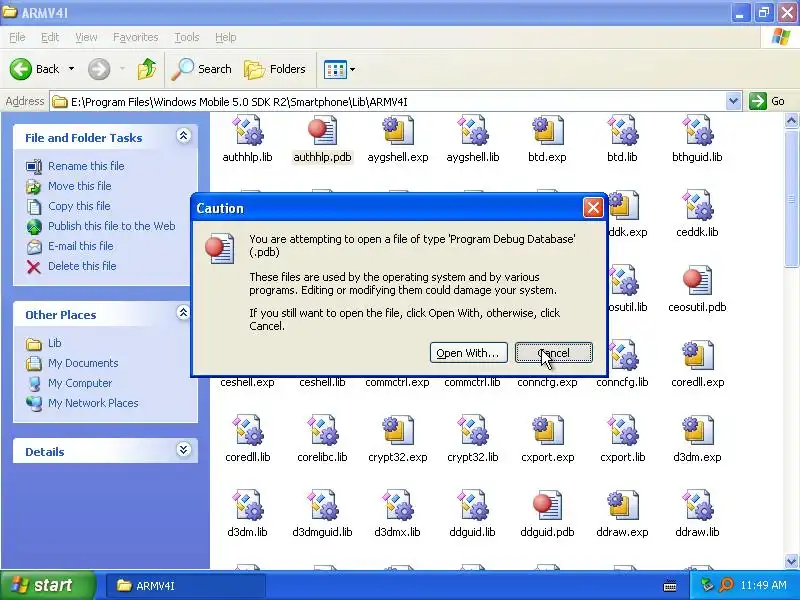Screen dimensions: 800x600
Task: Select the coredll.exp file icon
Action: coord(697,356)
